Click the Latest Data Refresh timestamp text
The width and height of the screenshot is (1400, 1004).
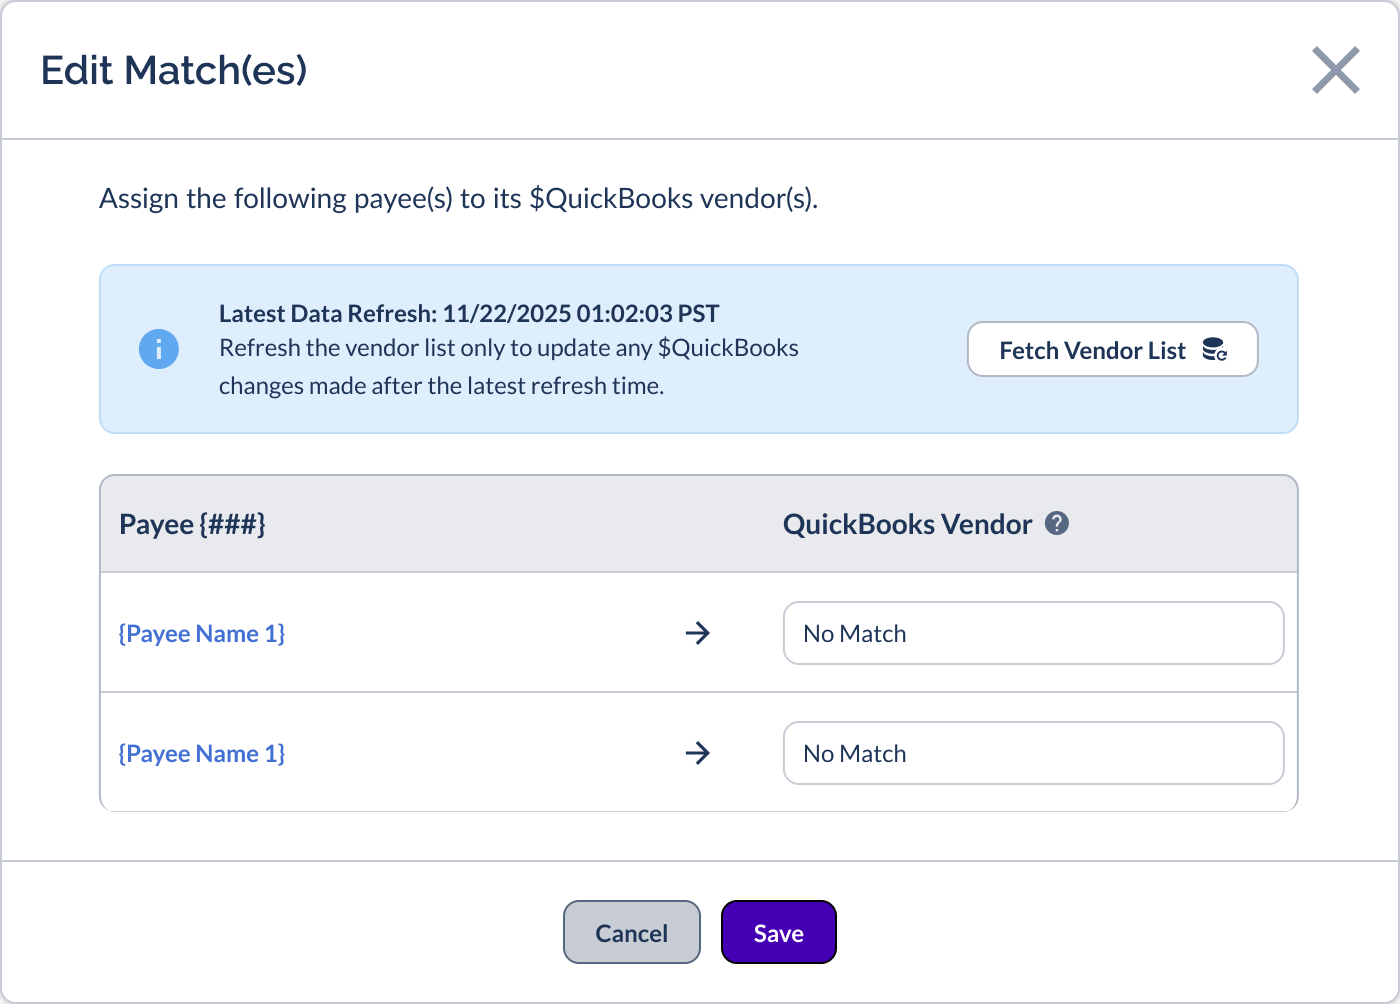468,313
